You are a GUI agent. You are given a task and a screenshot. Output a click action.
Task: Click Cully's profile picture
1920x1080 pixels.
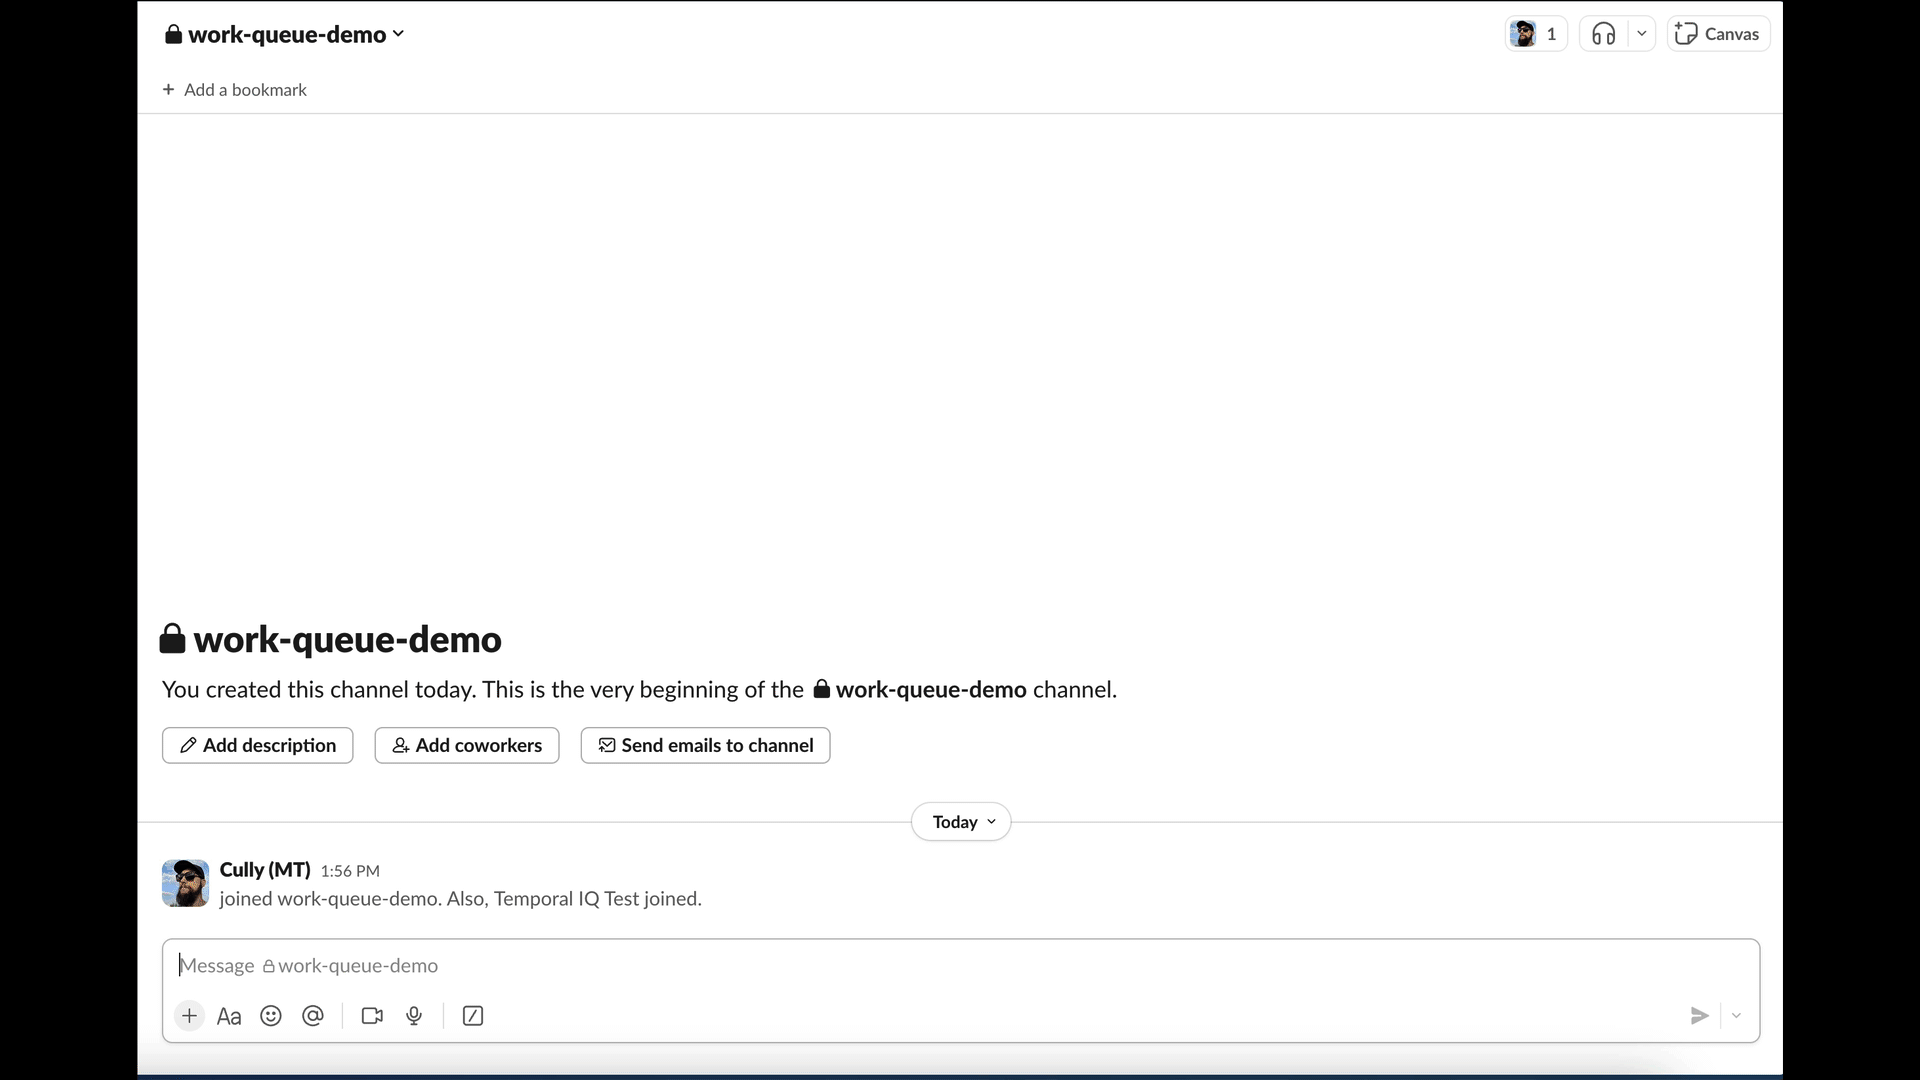click(185, 883)
